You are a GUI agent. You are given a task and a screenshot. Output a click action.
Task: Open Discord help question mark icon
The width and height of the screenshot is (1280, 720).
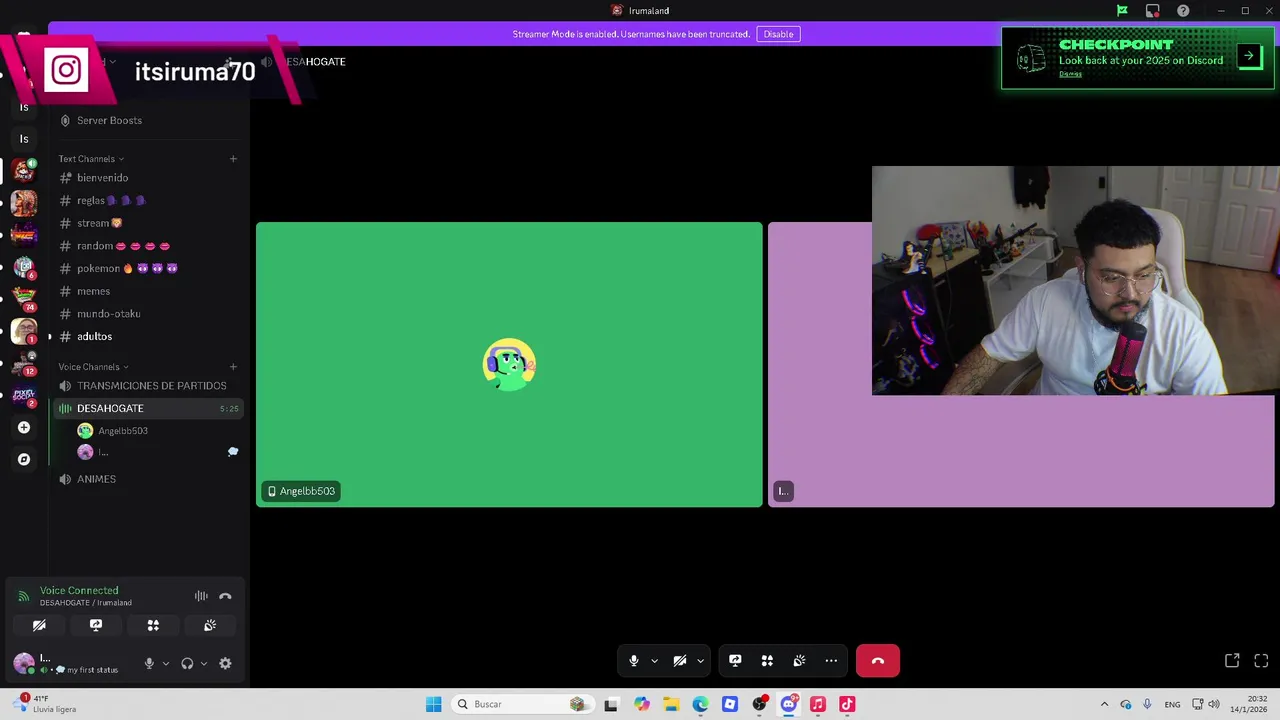click(1183, 11)
